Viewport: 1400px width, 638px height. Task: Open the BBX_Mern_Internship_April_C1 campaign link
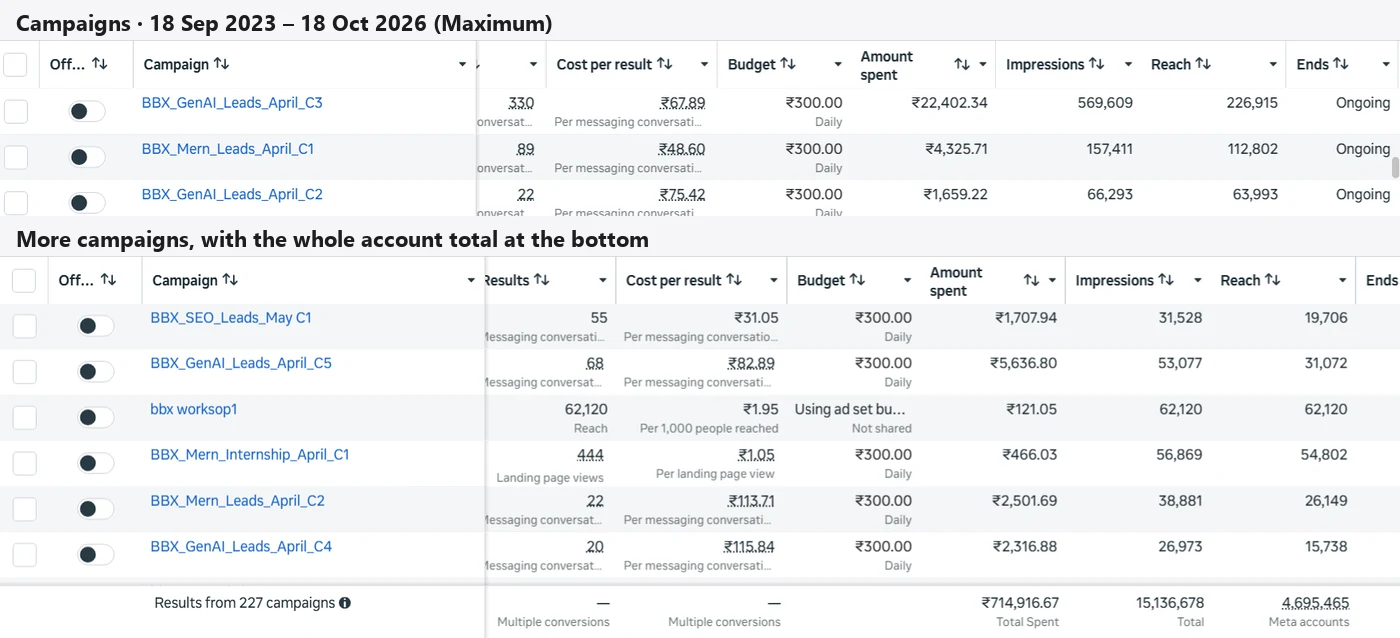pos(250,455)
